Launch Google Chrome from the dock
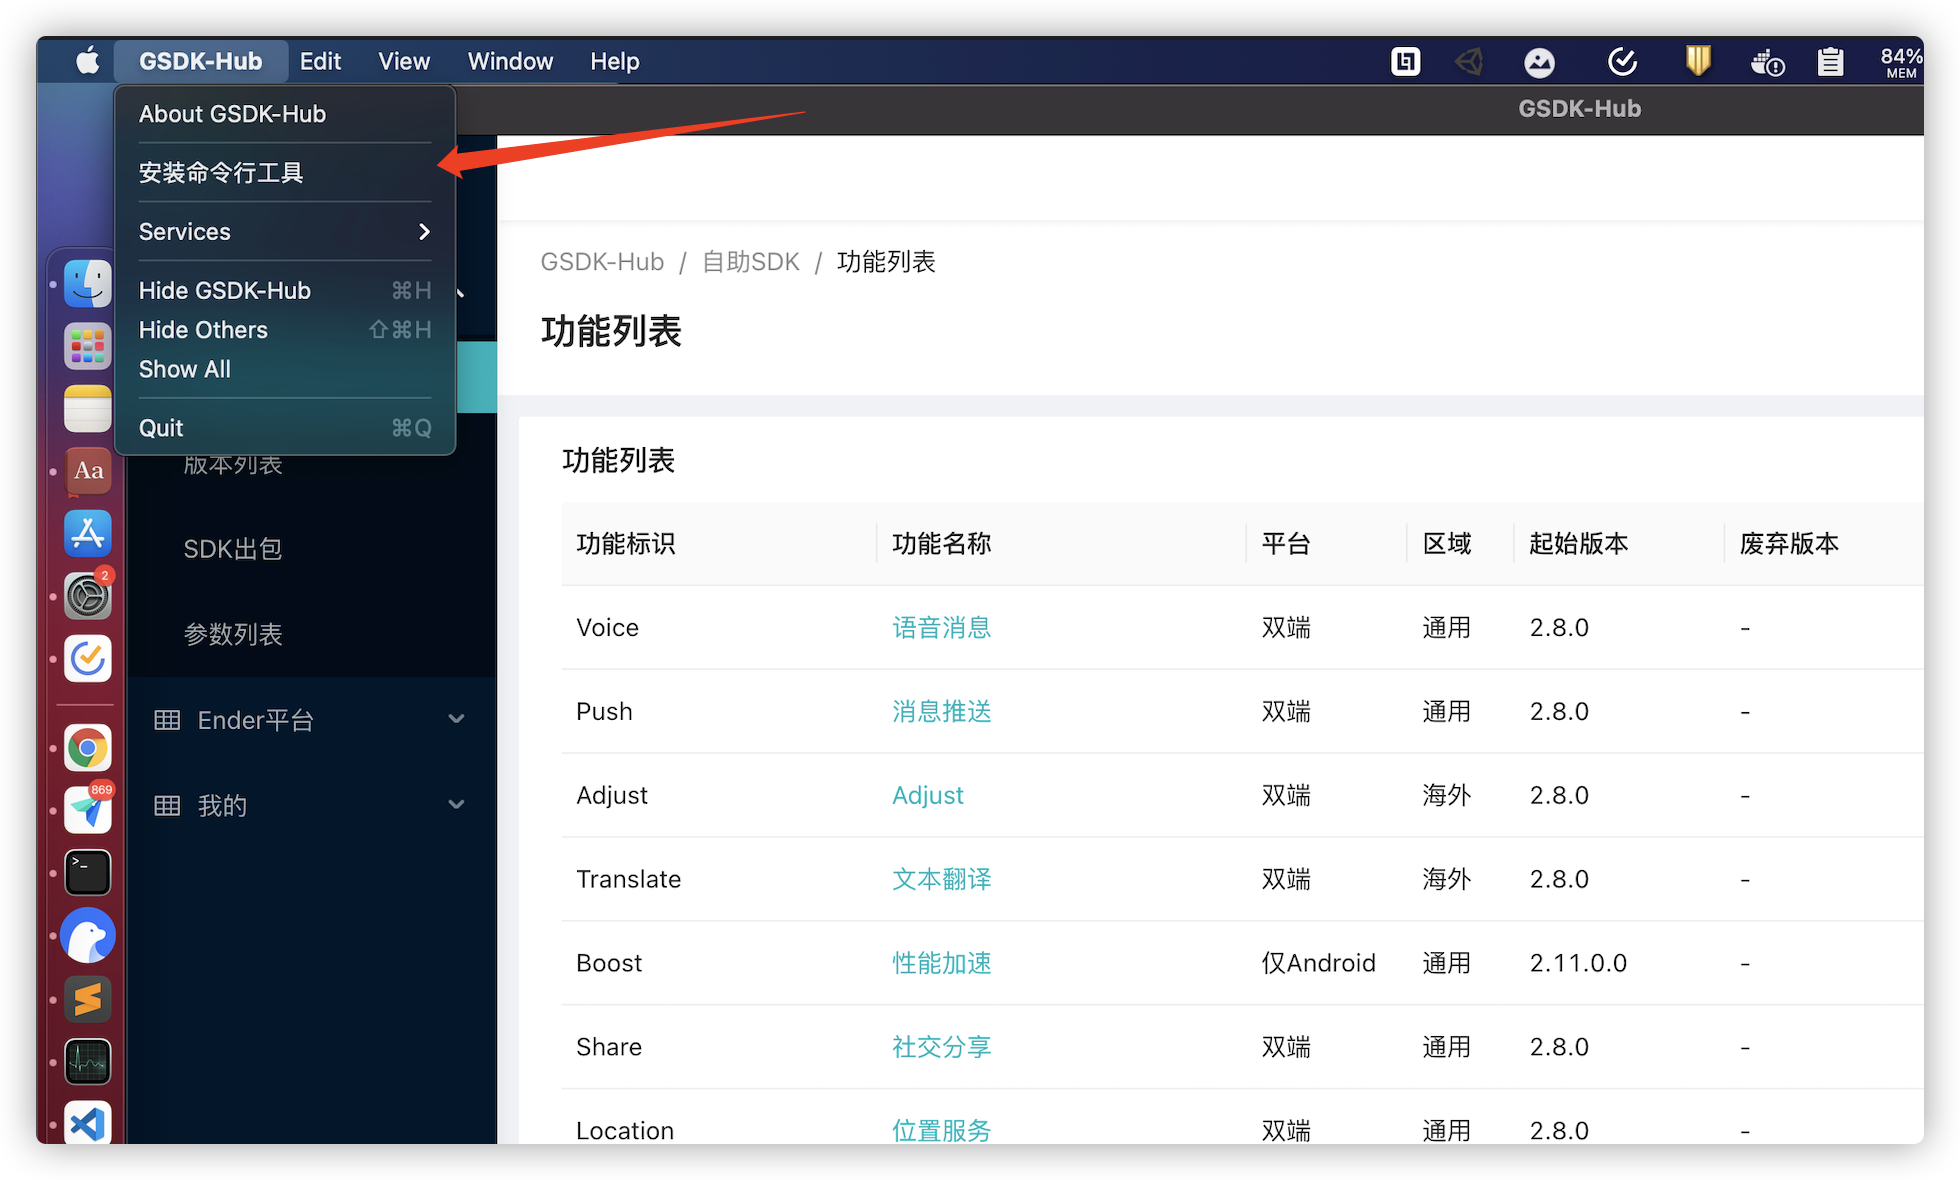Viewport: 1960px width, 1180px height. [x=88, y=748]
